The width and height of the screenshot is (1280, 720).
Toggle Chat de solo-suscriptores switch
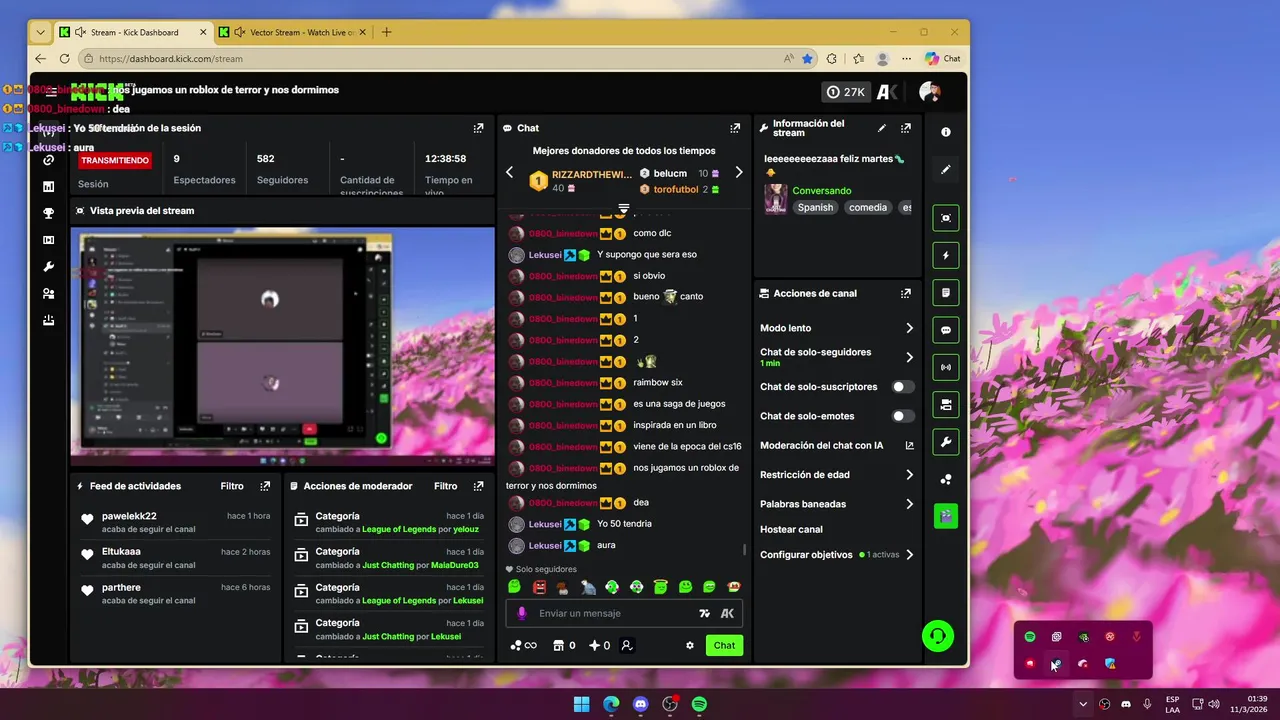[903, 387]
